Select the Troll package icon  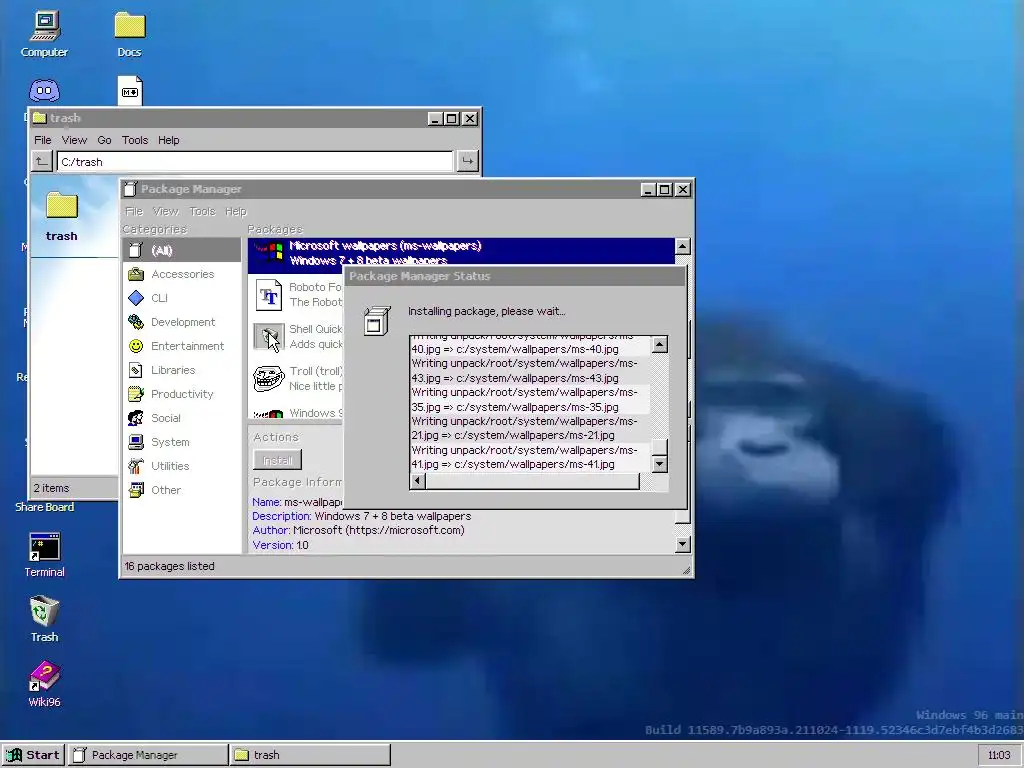click(x=268, y=379)
